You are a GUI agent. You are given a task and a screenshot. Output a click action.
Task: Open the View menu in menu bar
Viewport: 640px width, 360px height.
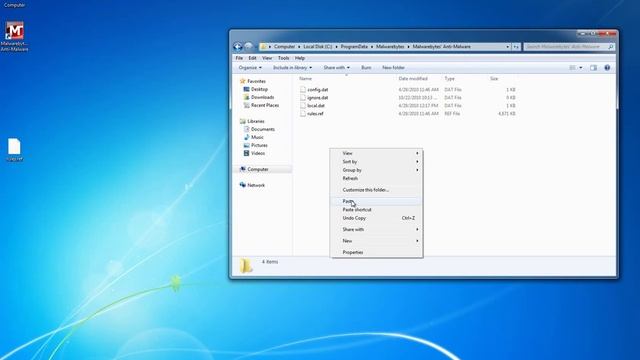click(x=267, y=58)
